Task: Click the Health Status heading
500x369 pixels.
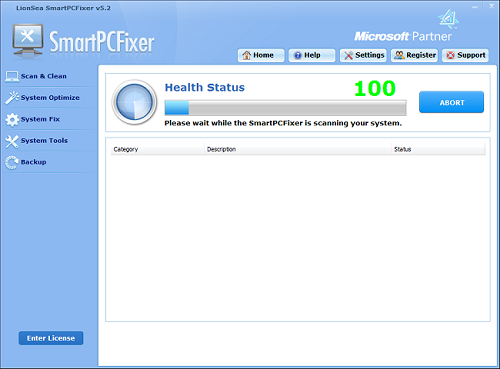Action: (x=205, y=87)
